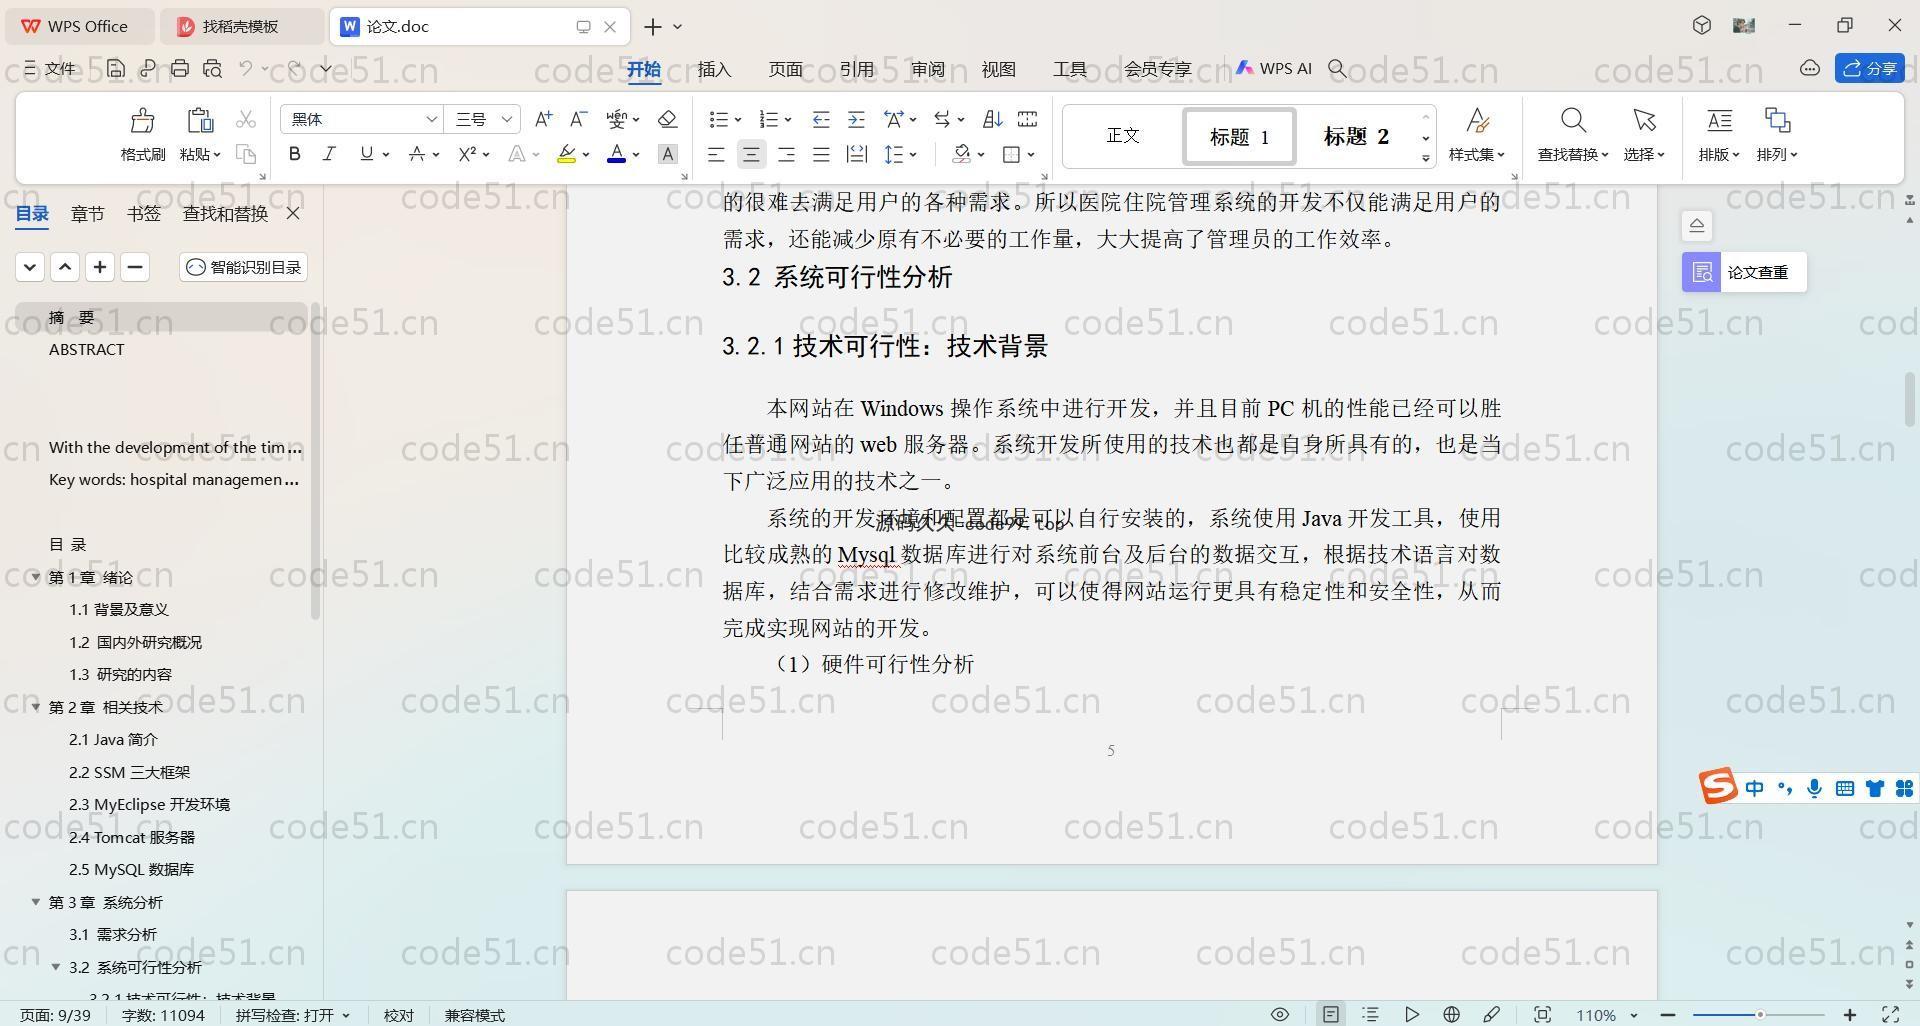Collapse 3.2 系统可行性分析 tree node
1920x1026 pixels.
tap(56, 967)
